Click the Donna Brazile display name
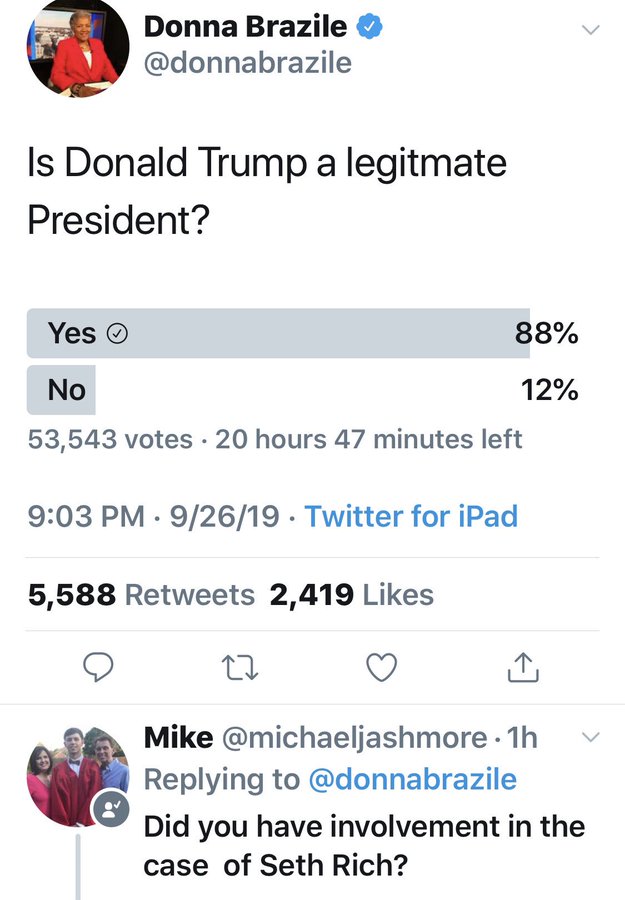 (x=245, y=27)
